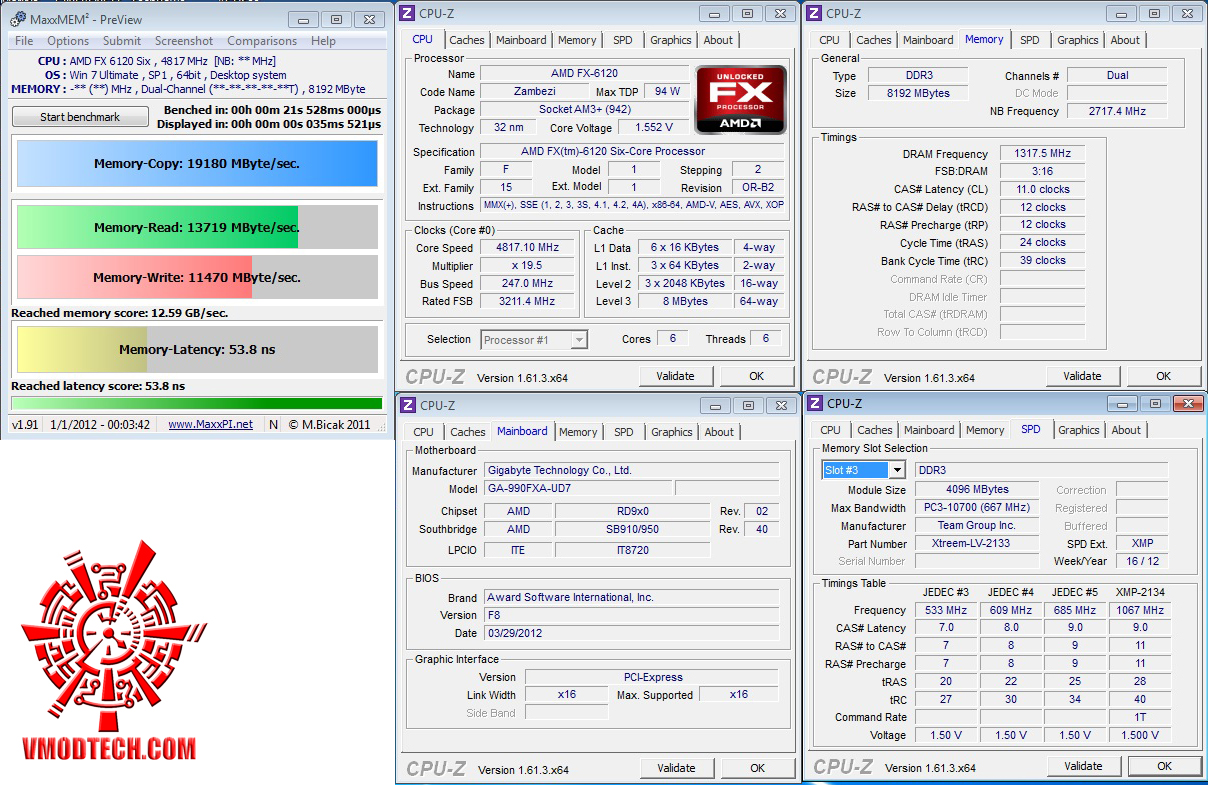Open the File menu in MaxxMEM

24,41
